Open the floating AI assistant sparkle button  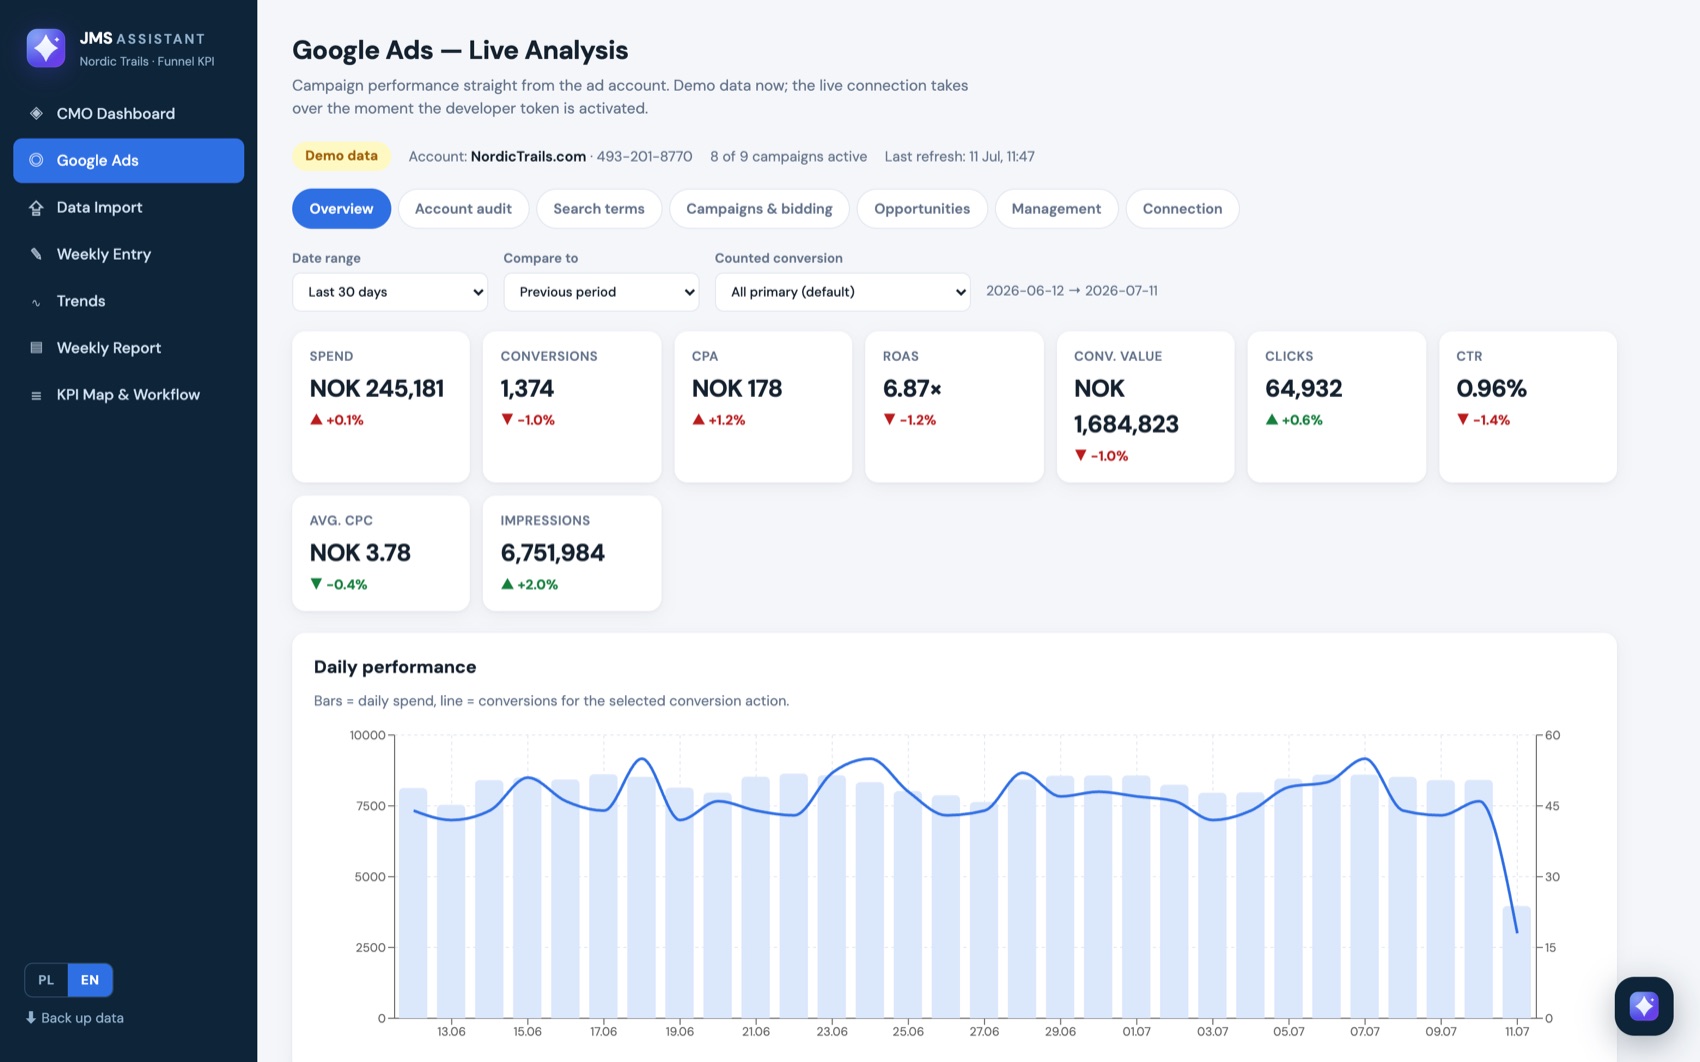(x=1644, y=1006)
